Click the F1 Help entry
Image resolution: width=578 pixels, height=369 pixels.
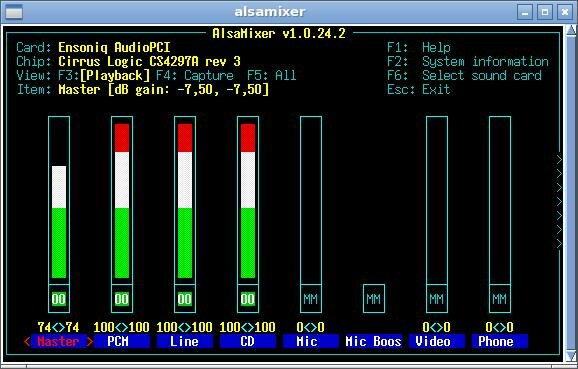click(x=419, y=48)
